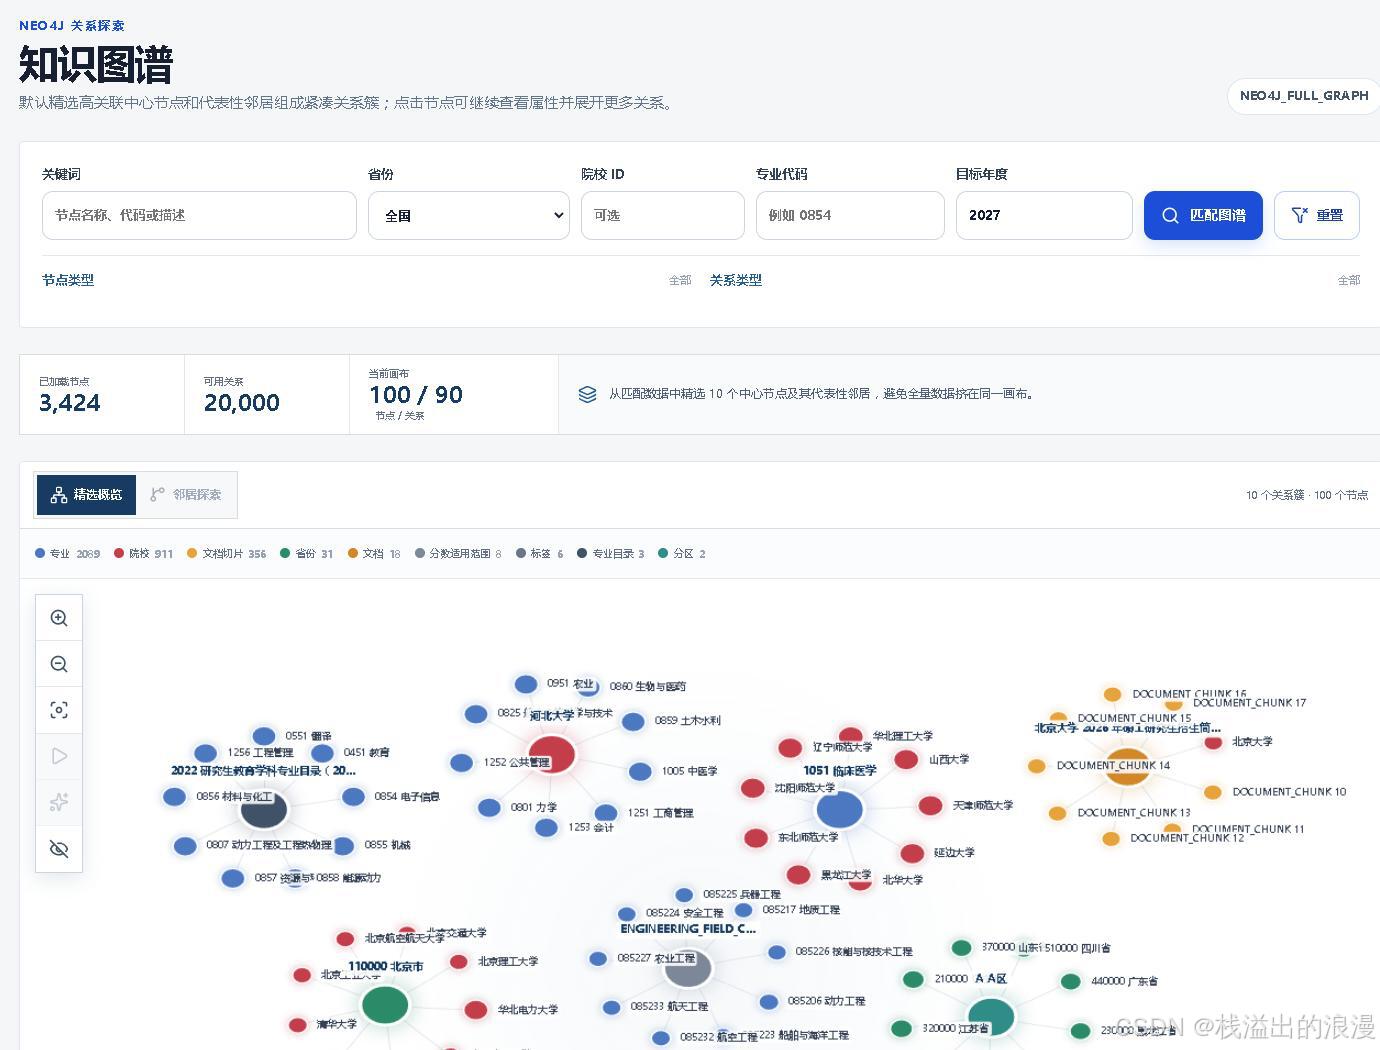Select the dark 2022 研究生教育学科专业目录 node
This screenshot has height=1050, width=1380.
click(264, 809)
